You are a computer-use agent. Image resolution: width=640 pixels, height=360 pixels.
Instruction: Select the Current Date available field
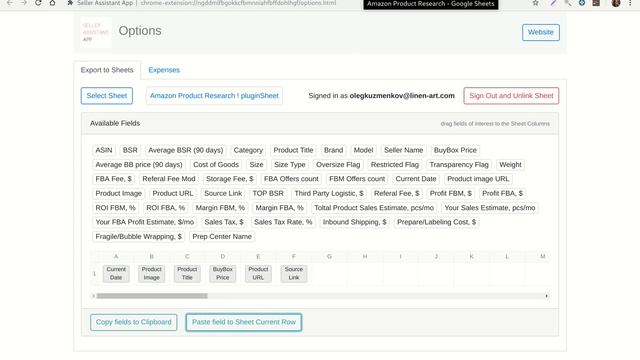point(416,179)
